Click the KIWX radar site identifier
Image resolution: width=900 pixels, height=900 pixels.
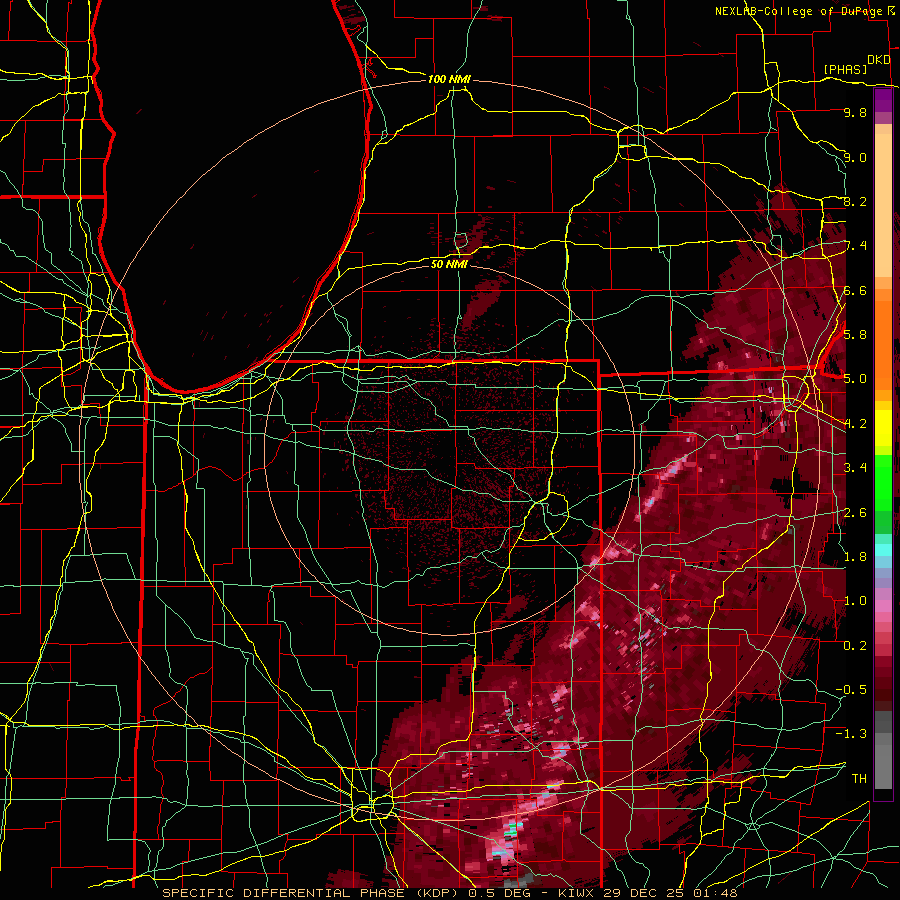click(577, 893)
